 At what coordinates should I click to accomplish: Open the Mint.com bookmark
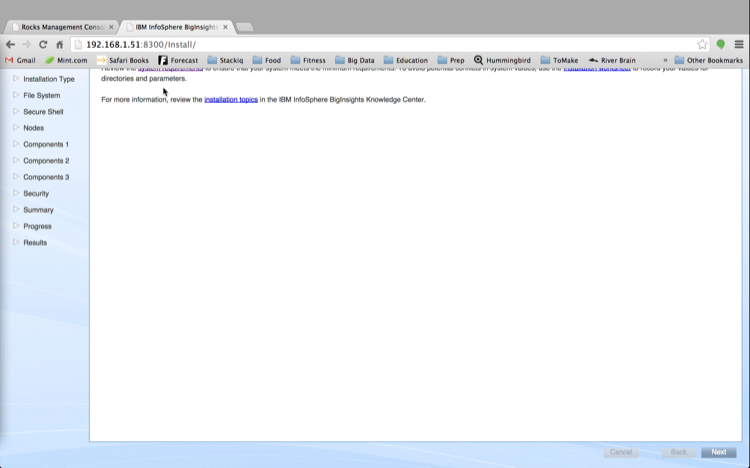(x=66, y=60)
